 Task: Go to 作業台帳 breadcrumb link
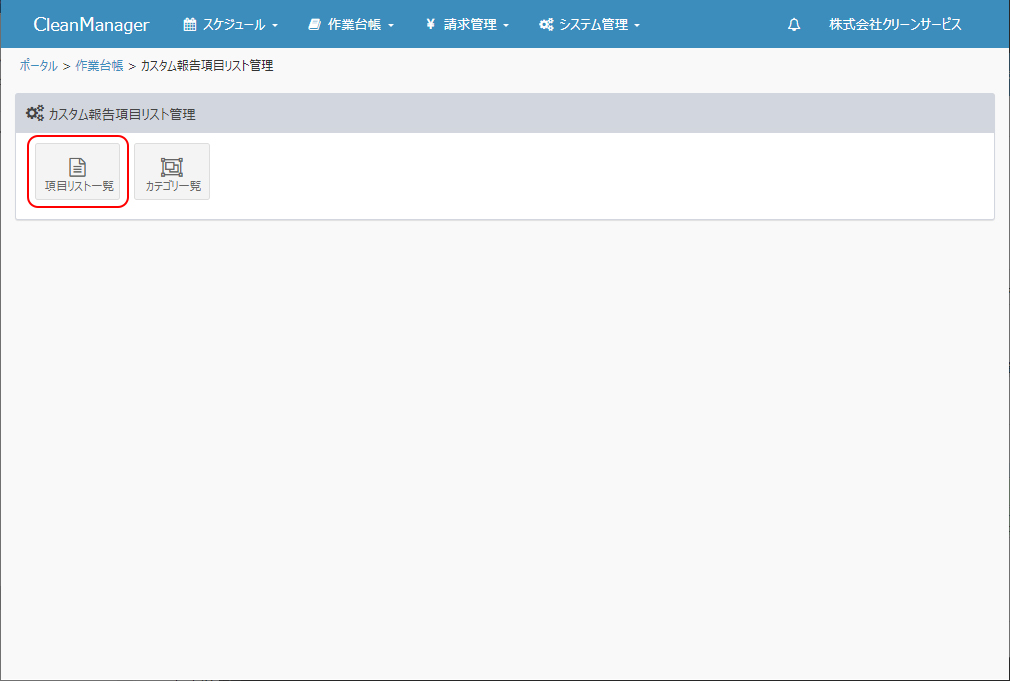pos(99,66)
